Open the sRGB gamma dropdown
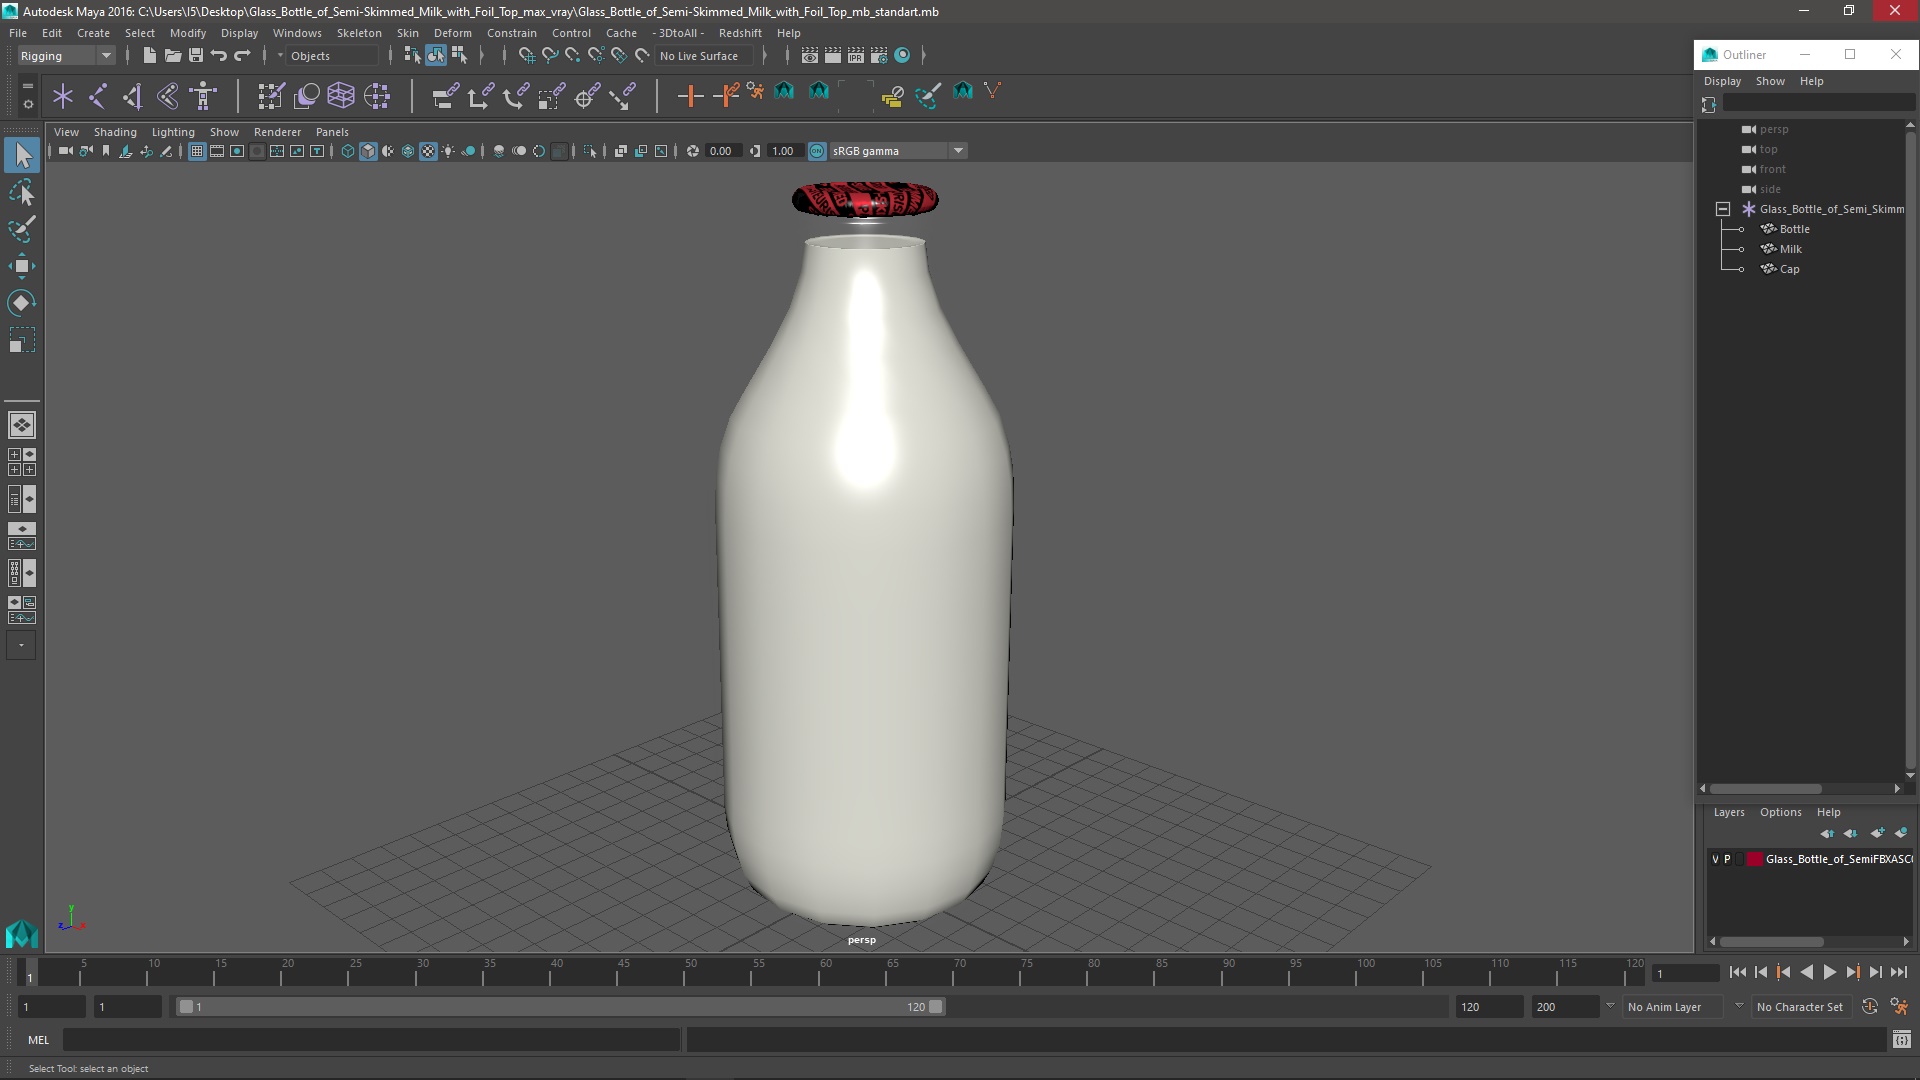 coord(958,151)
